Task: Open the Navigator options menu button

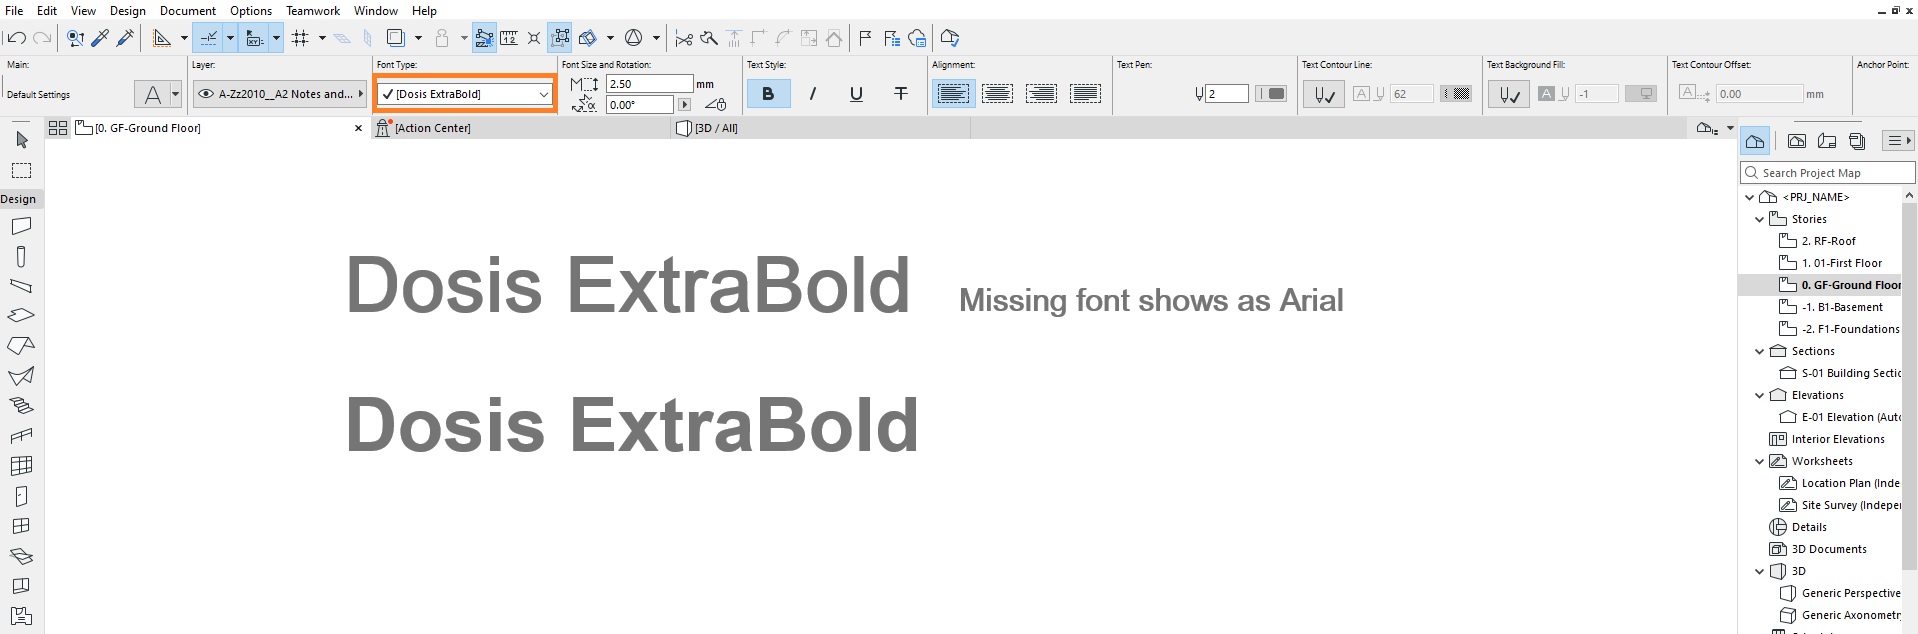Action: pos(1898,141)
